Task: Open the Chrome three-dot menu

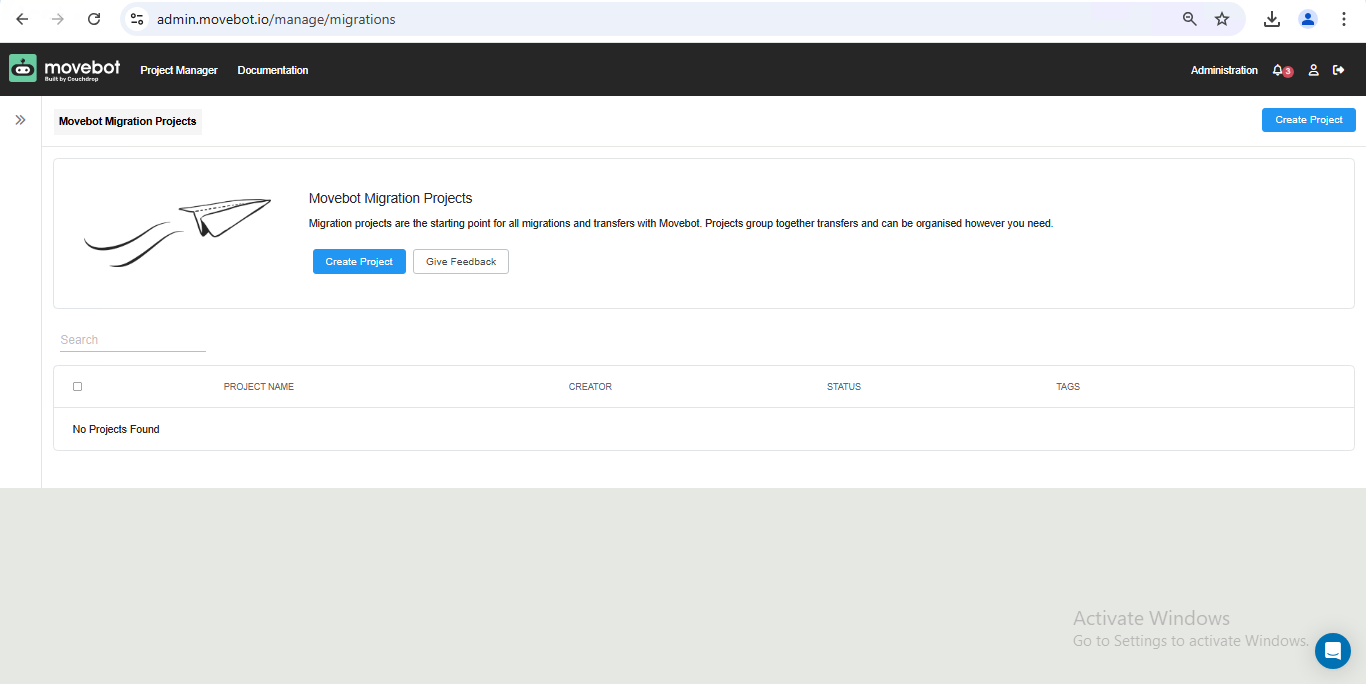Action: point(1344,19)
